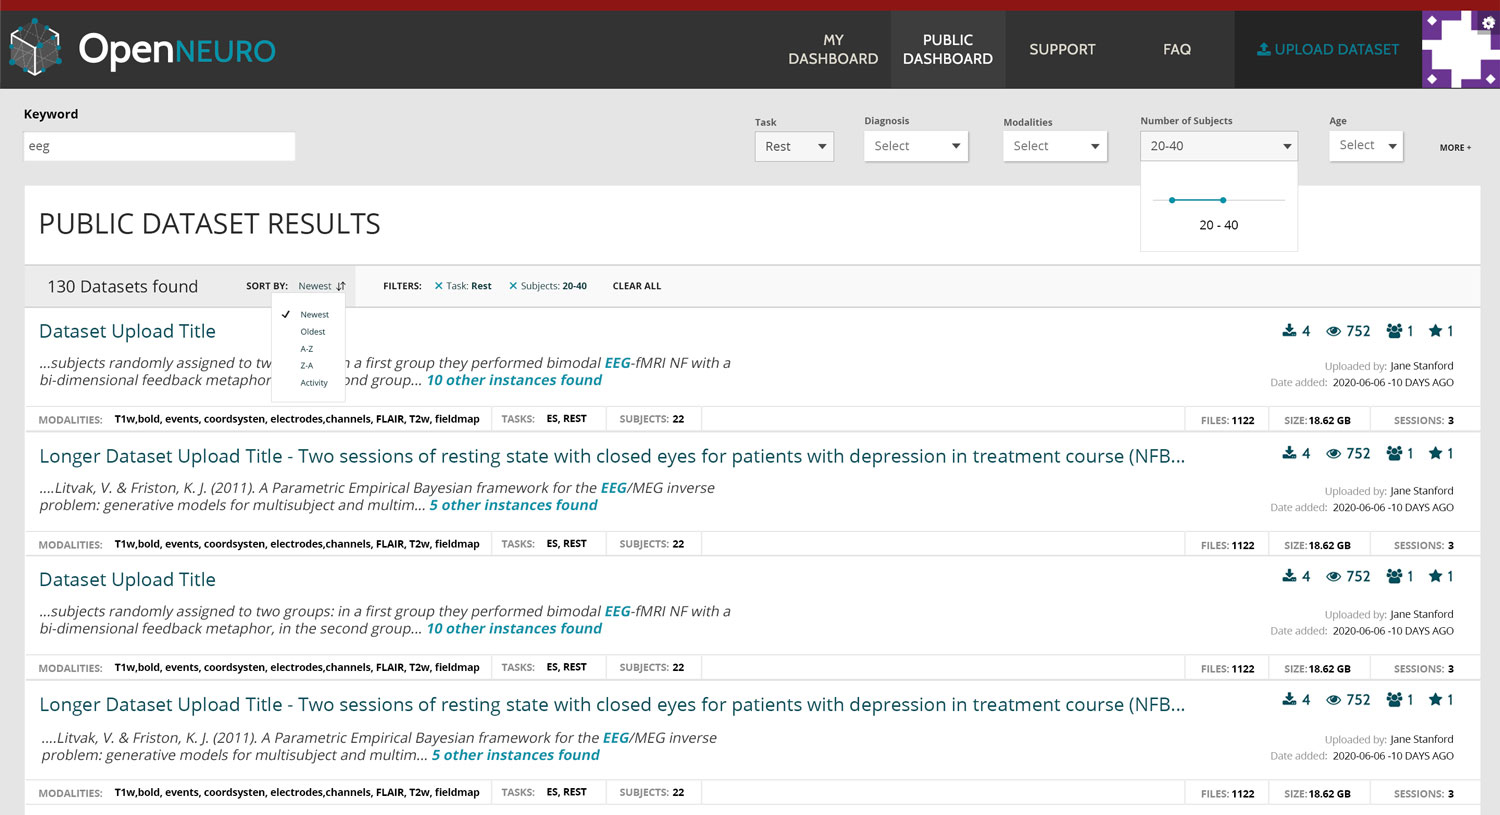Click the views eye icon showing 752
The height and width of the screenshot is (815, 1500).
point(1333,330)
